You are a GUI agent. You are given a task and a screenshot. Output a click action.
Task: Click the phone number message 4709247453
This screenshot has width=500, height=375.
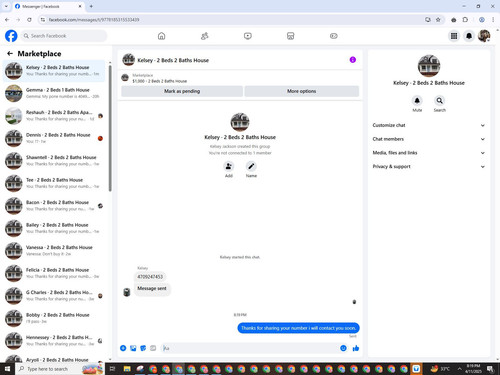point(150,277)
